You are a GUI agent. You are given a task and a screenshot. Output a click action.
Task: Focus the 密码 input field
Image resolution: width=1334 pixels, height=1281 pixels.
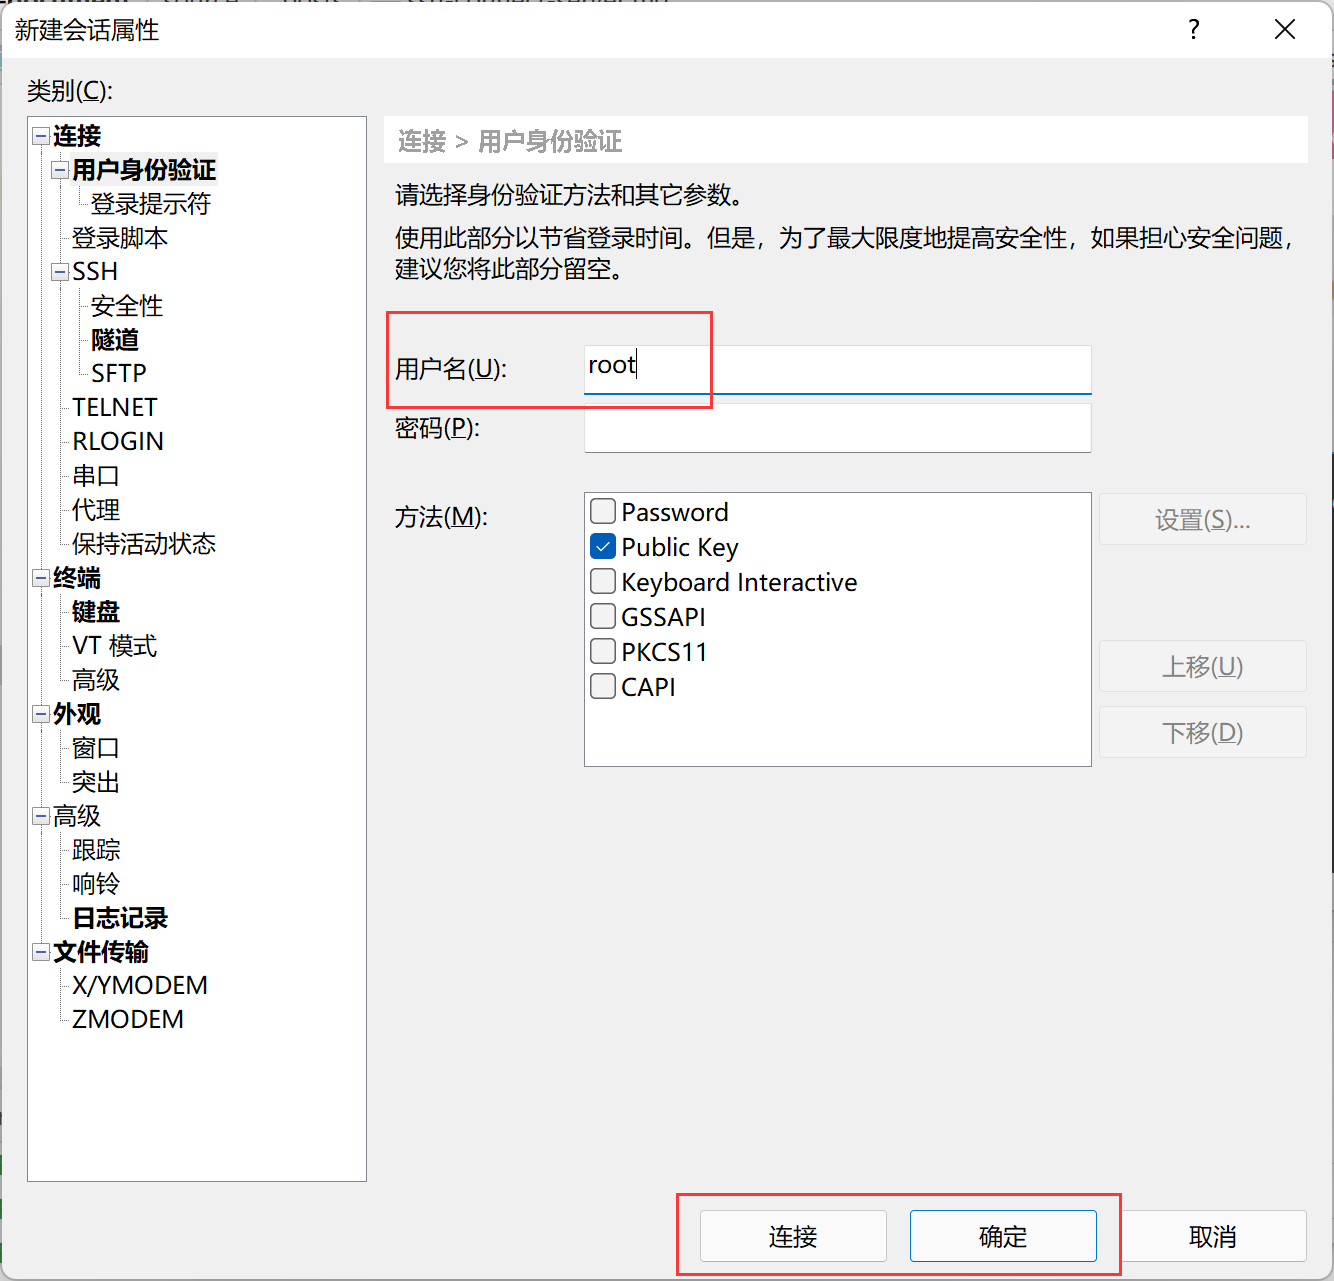pos(837,429)
